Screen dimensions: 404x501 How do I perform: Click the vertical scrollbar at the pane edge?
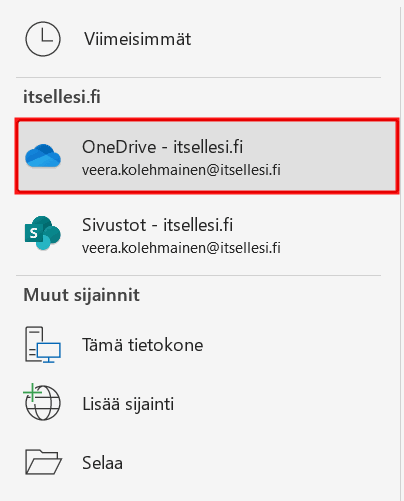tap(401, 253)
